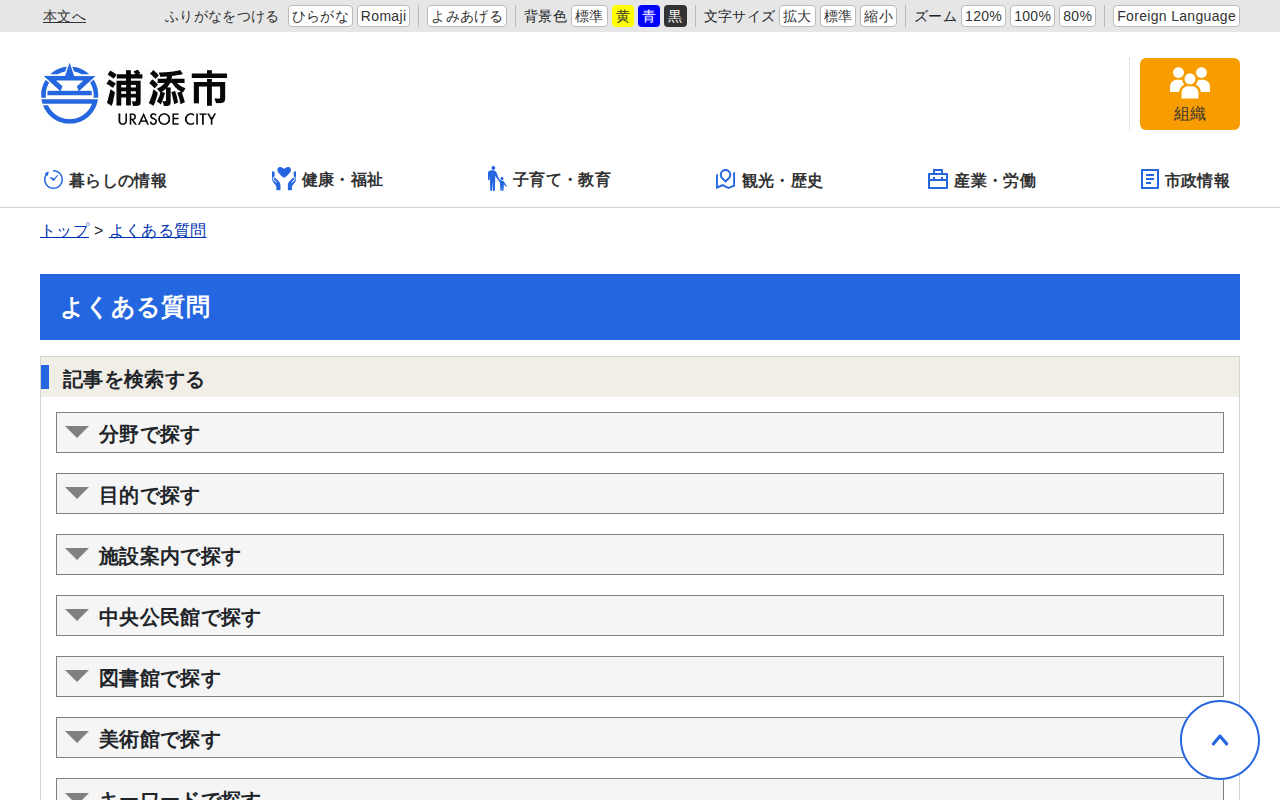Select the yellow 黄 background swatch
Screen dimensions: 1280x800
pyautogui.click(x=623, y=16)
